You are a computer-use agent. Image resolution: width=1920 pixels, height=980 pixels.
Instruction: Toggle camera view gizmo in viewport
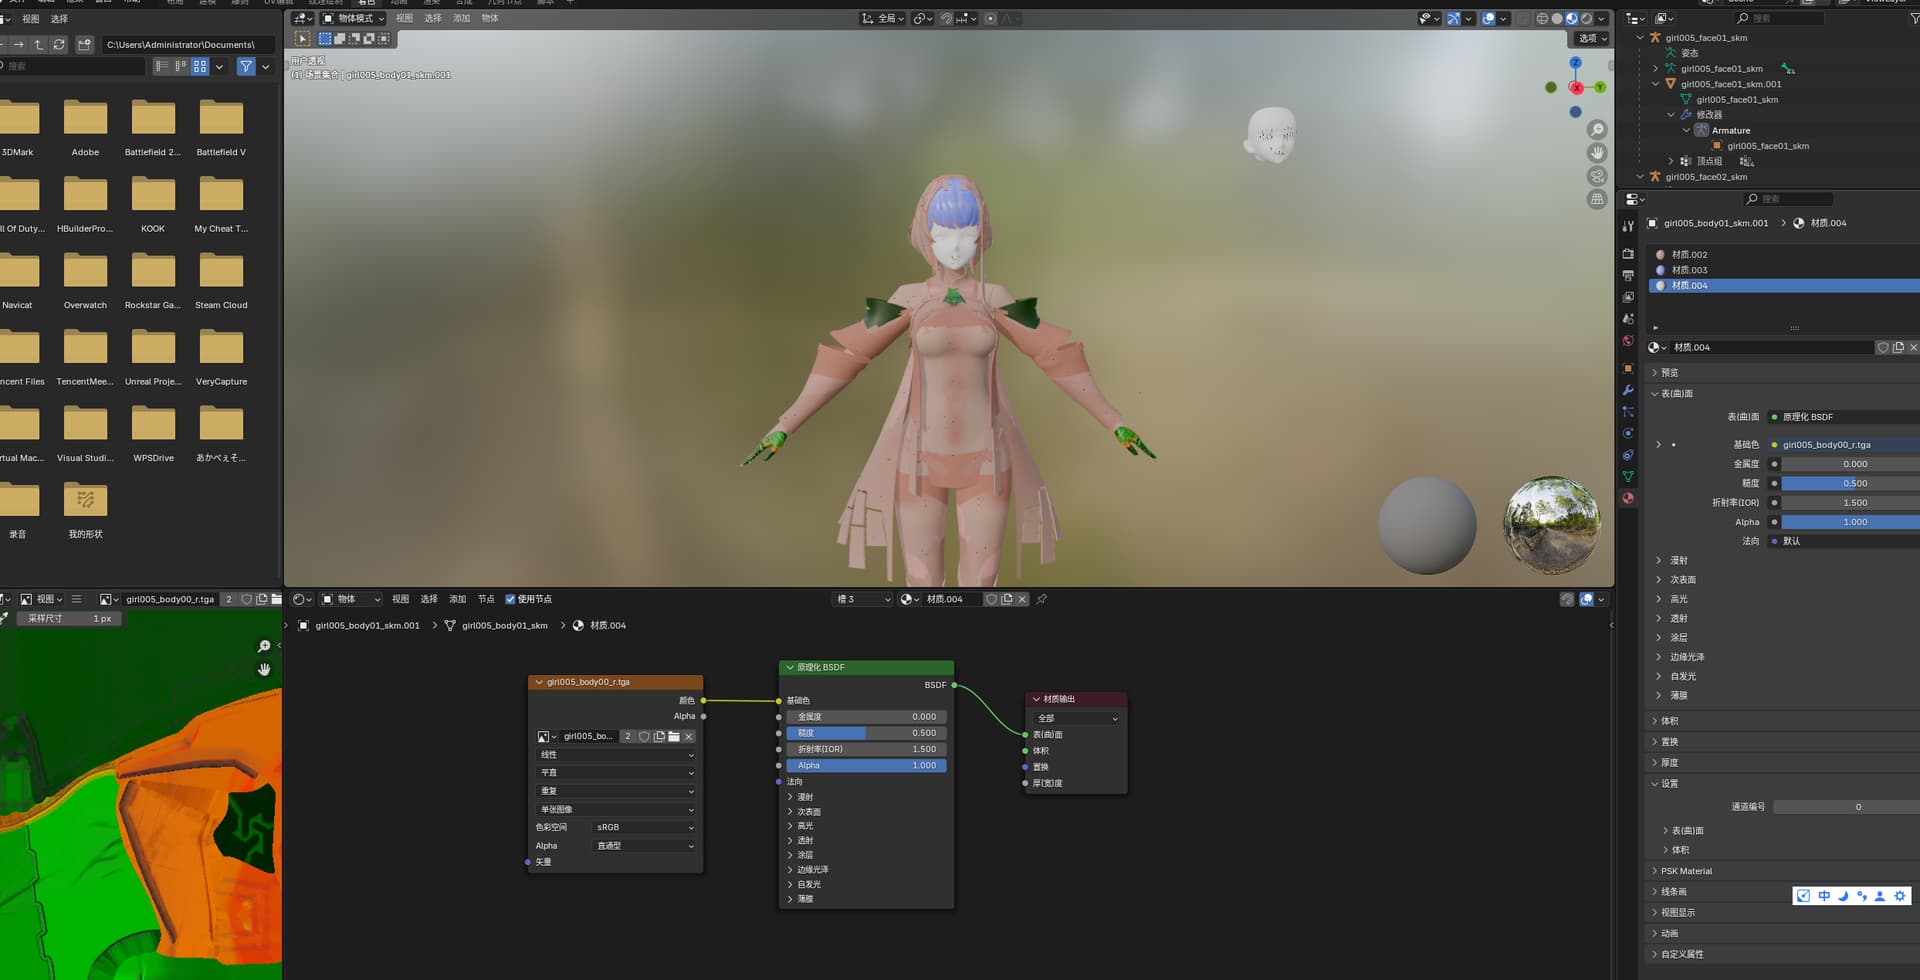(1597, 176)
